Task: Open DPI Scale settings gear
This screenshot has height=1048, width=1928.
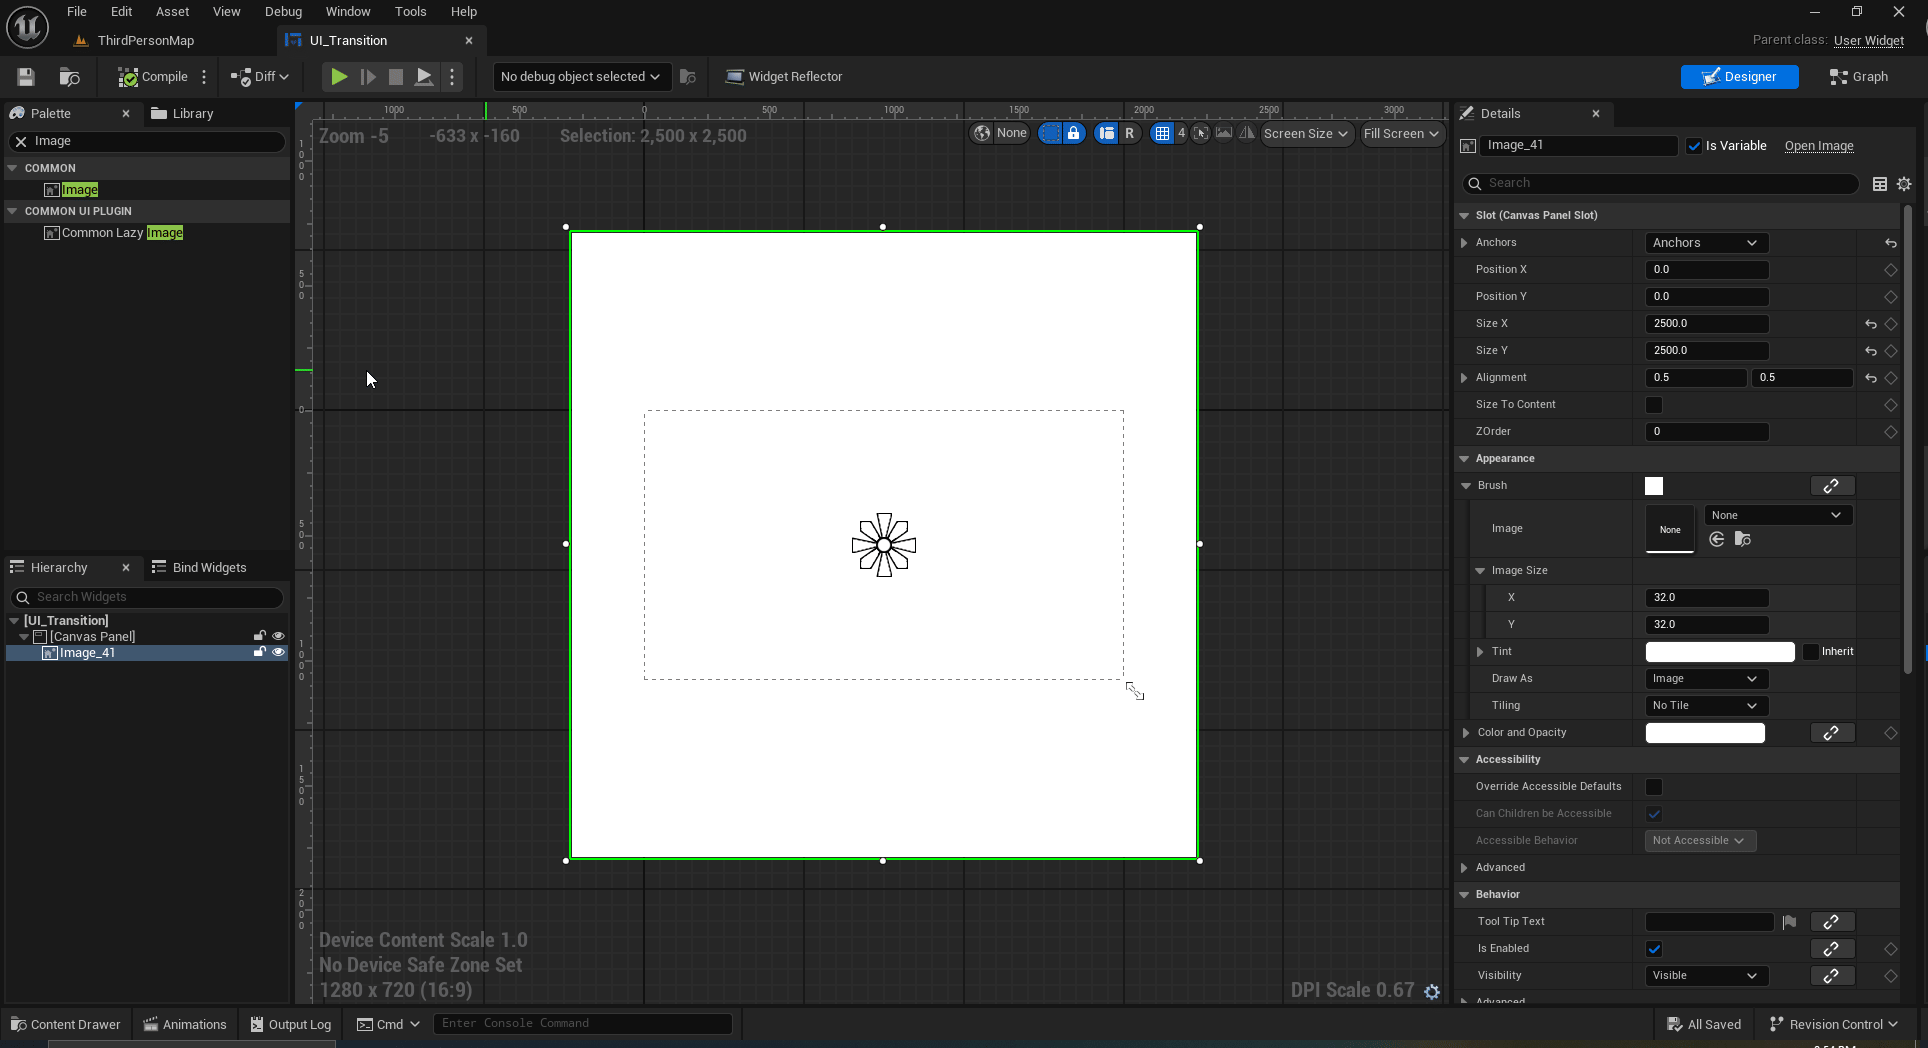Action: tap(1432, 991)
